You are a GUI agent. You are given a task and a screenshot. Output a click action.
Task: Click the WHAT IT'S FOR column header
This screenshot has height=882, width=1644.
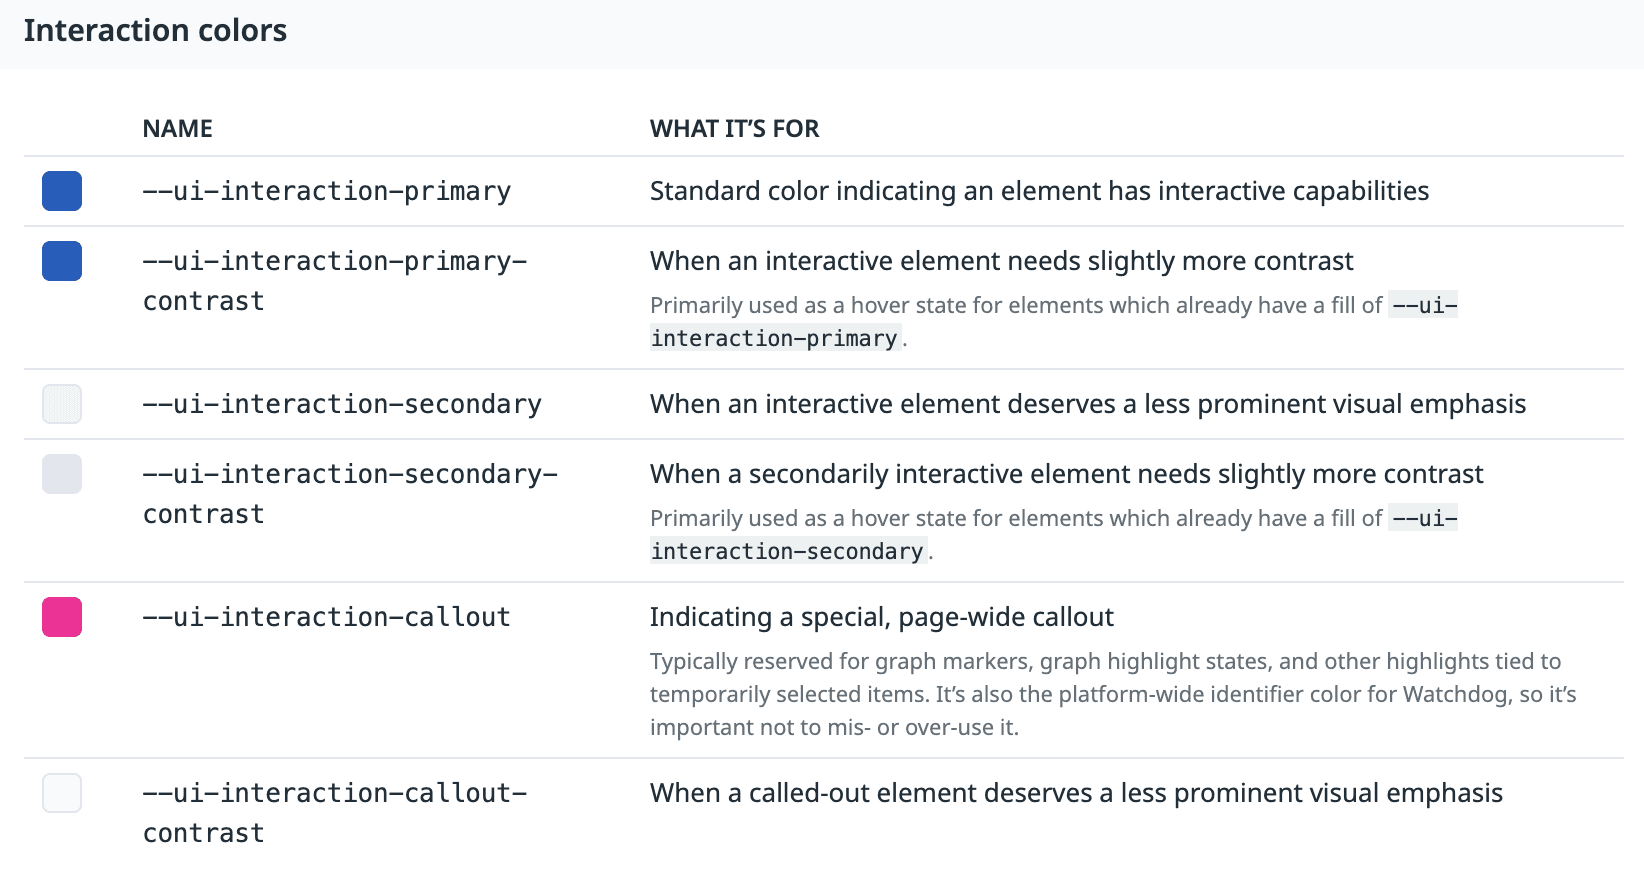pyautogui.click(x=734, y=129)
